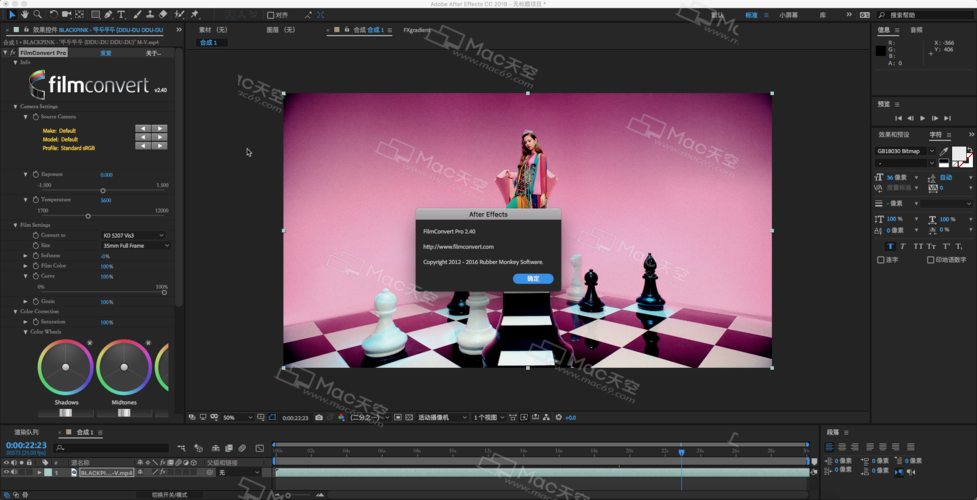Click 重置 to reset FilmConvert Pro

(106, 53)
